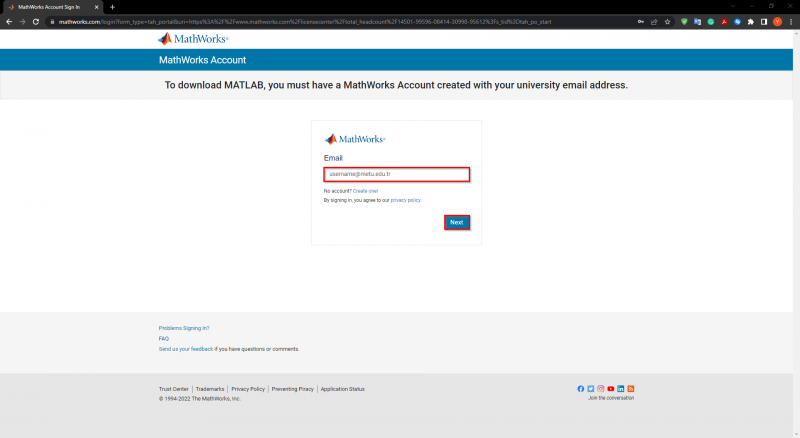Click the saved passwords key icon

pos(638,21)
